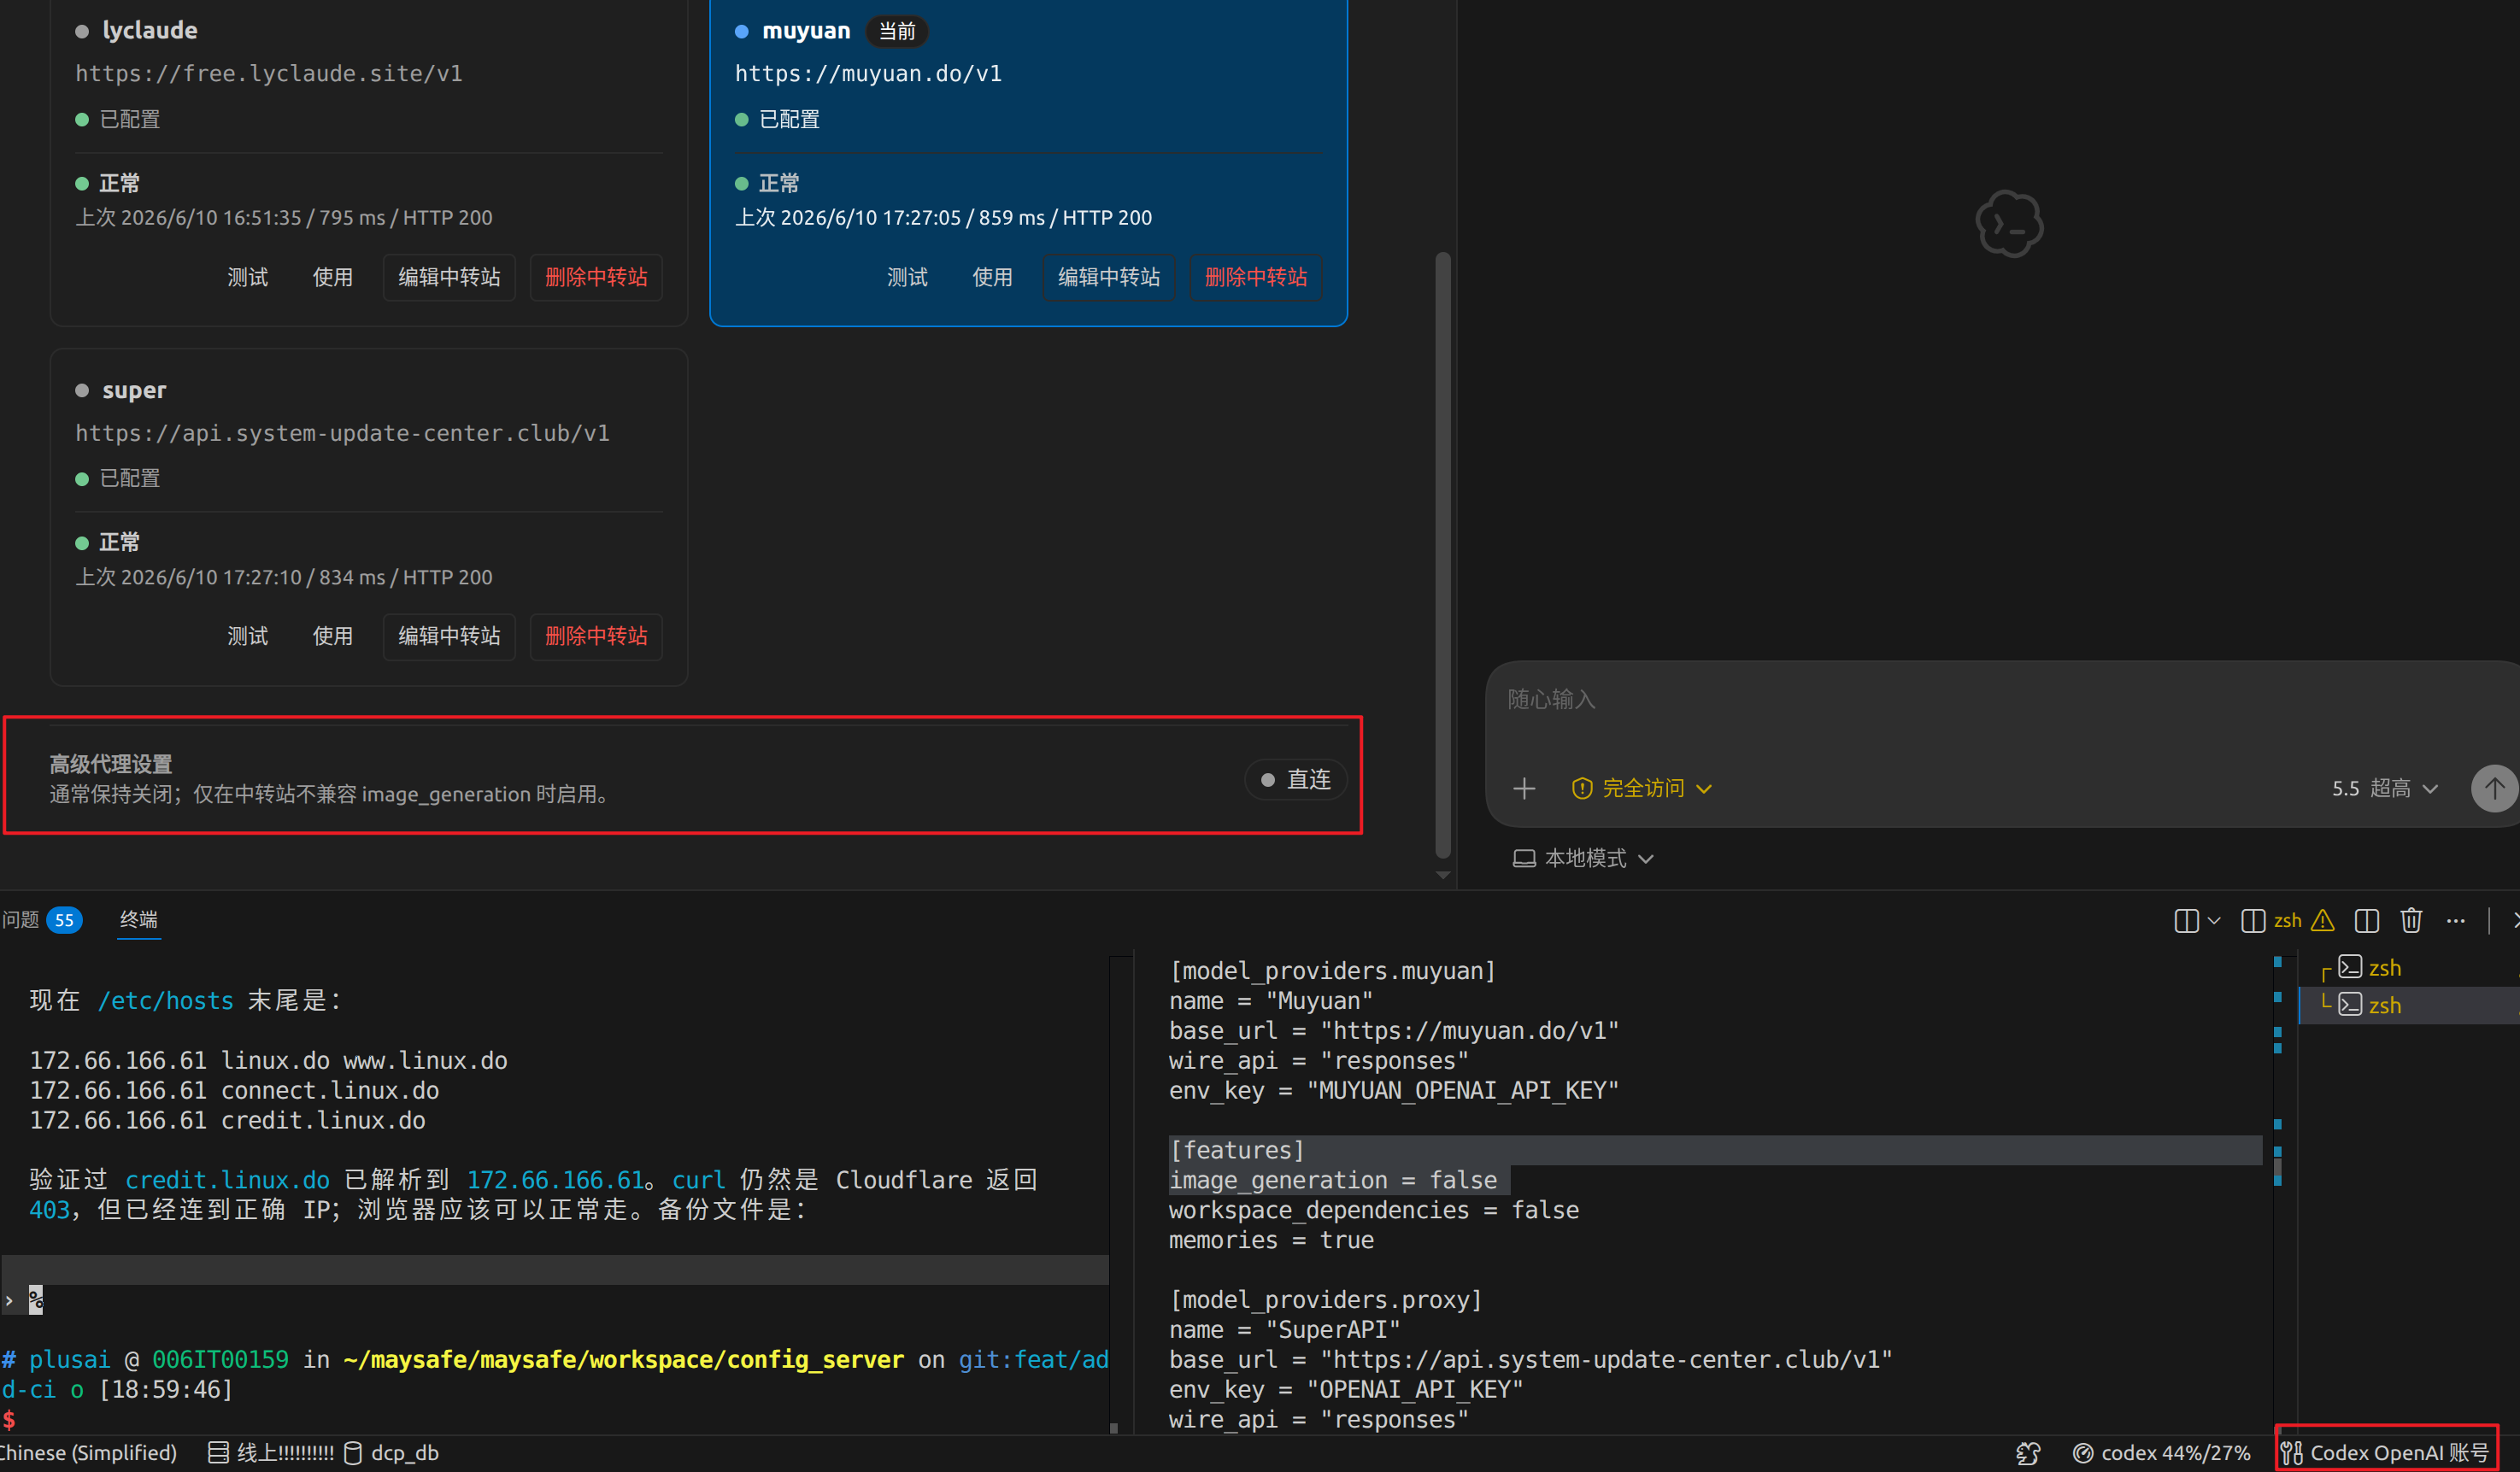
Task: Kill the terminal with the trash icon
Action: point(2411,921)
